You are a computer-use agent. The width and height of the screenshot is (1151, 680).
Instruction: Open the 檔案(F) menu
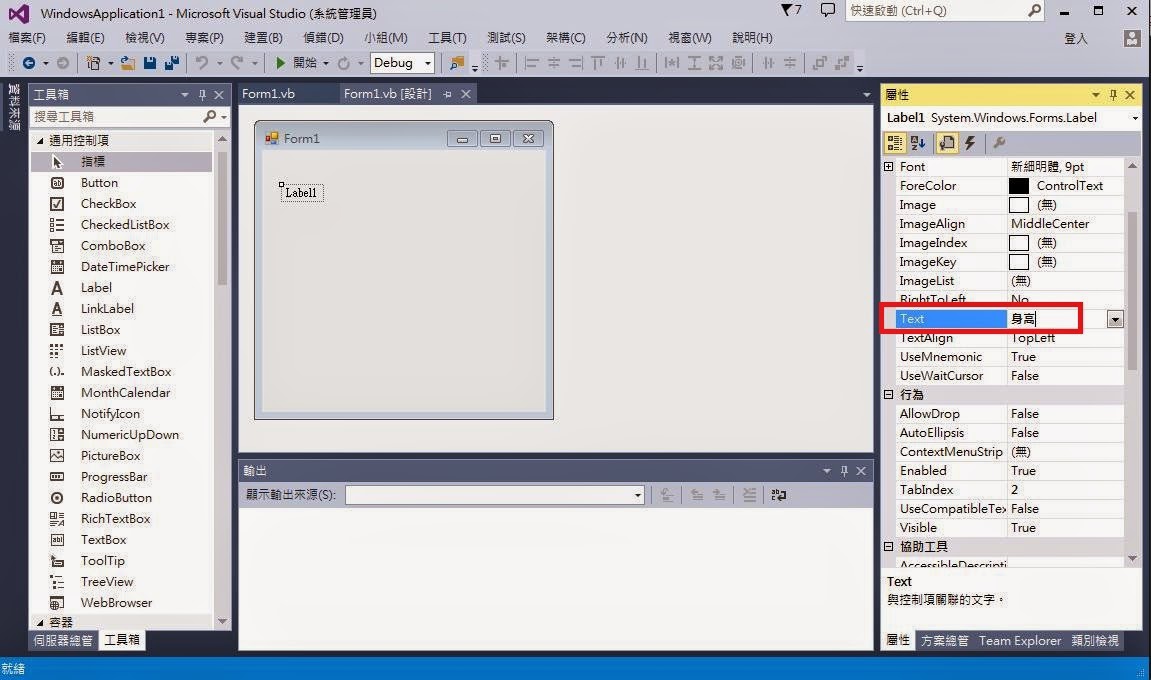point(26,37)
